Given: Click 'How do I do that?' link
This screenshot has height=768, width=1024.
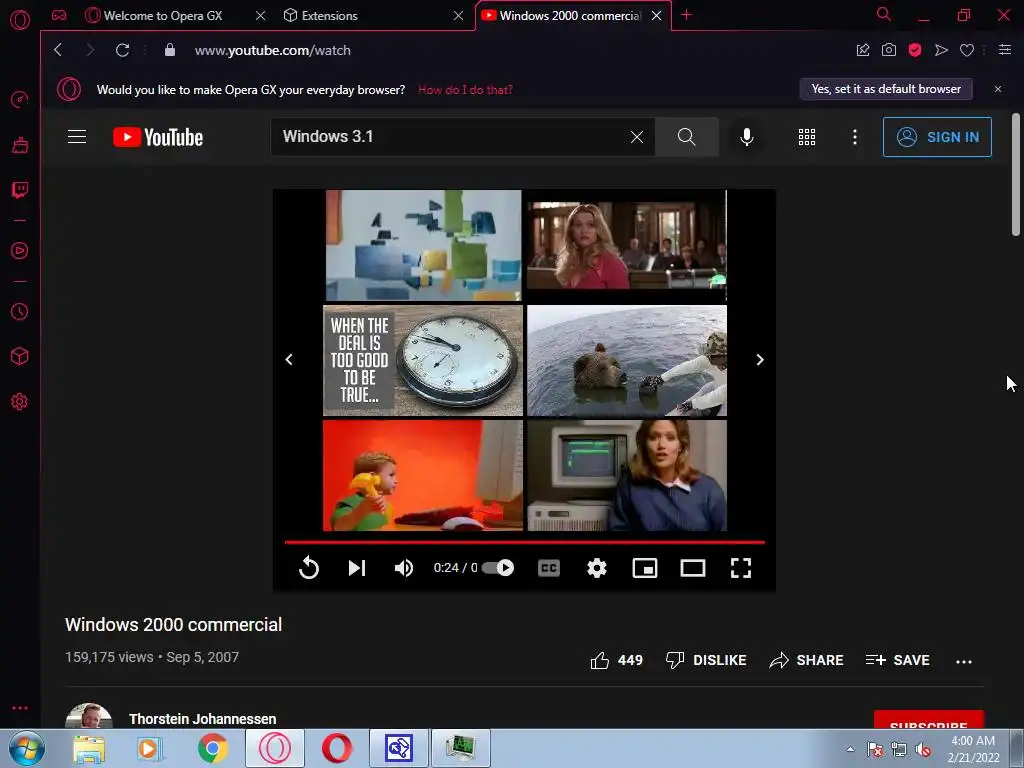Looking at the screenshot, I should [x=465, y=89].
